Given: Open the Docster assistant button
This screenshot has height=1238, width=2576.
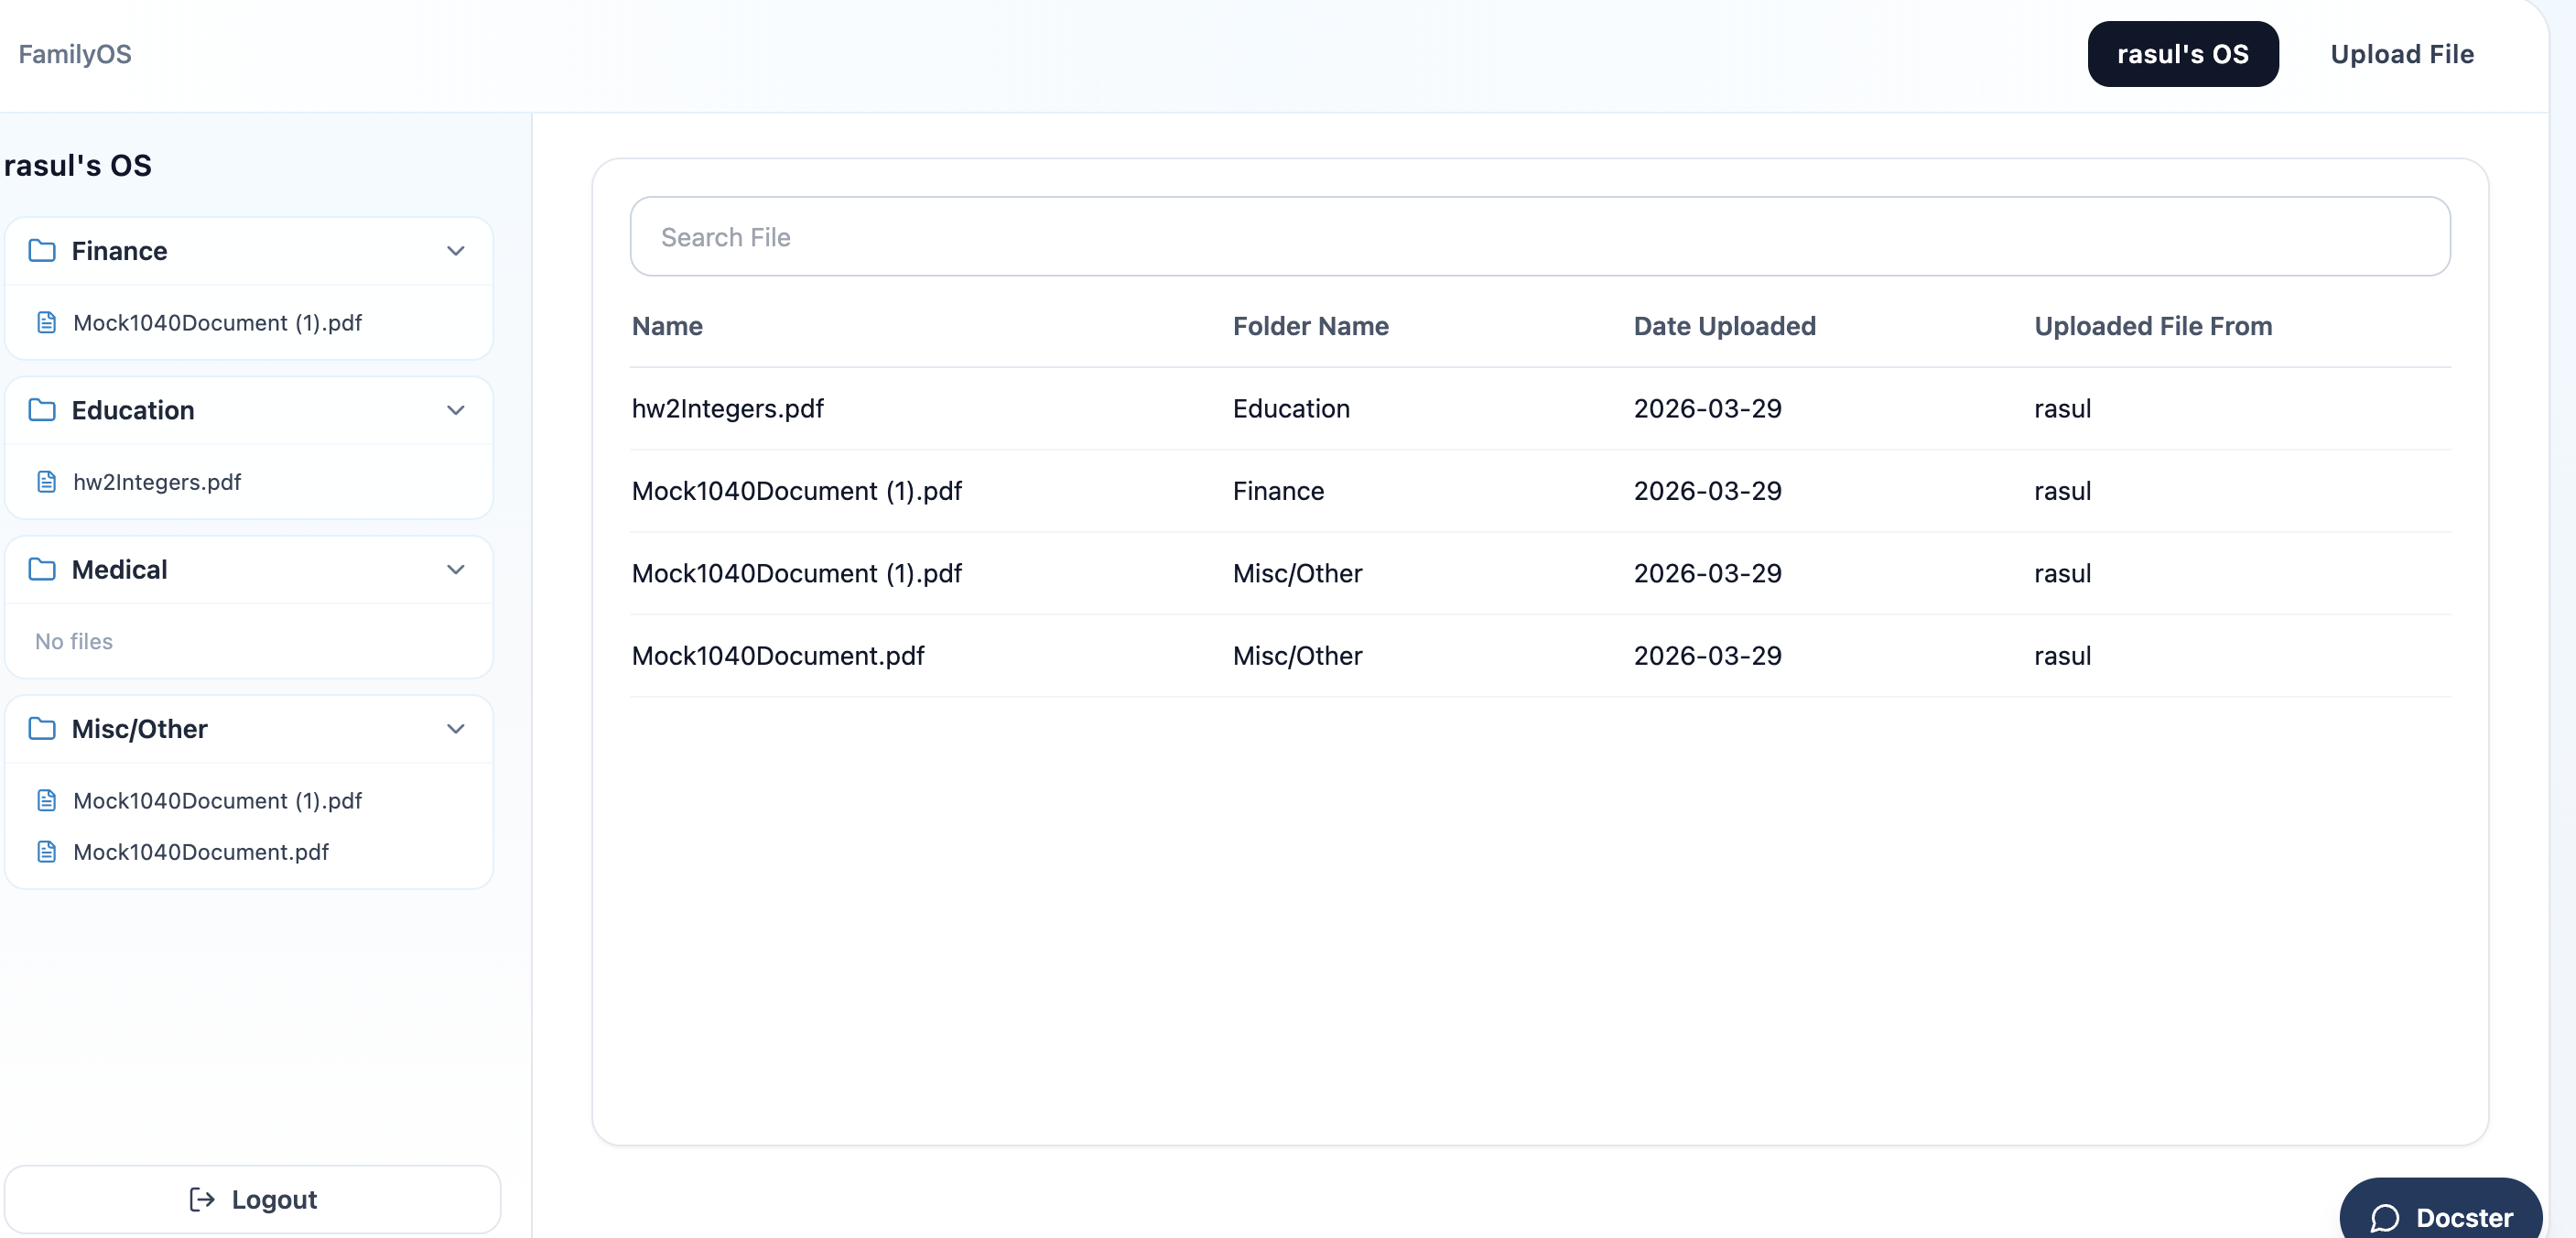Looking at the screenshot, I should (2440, 1216).
